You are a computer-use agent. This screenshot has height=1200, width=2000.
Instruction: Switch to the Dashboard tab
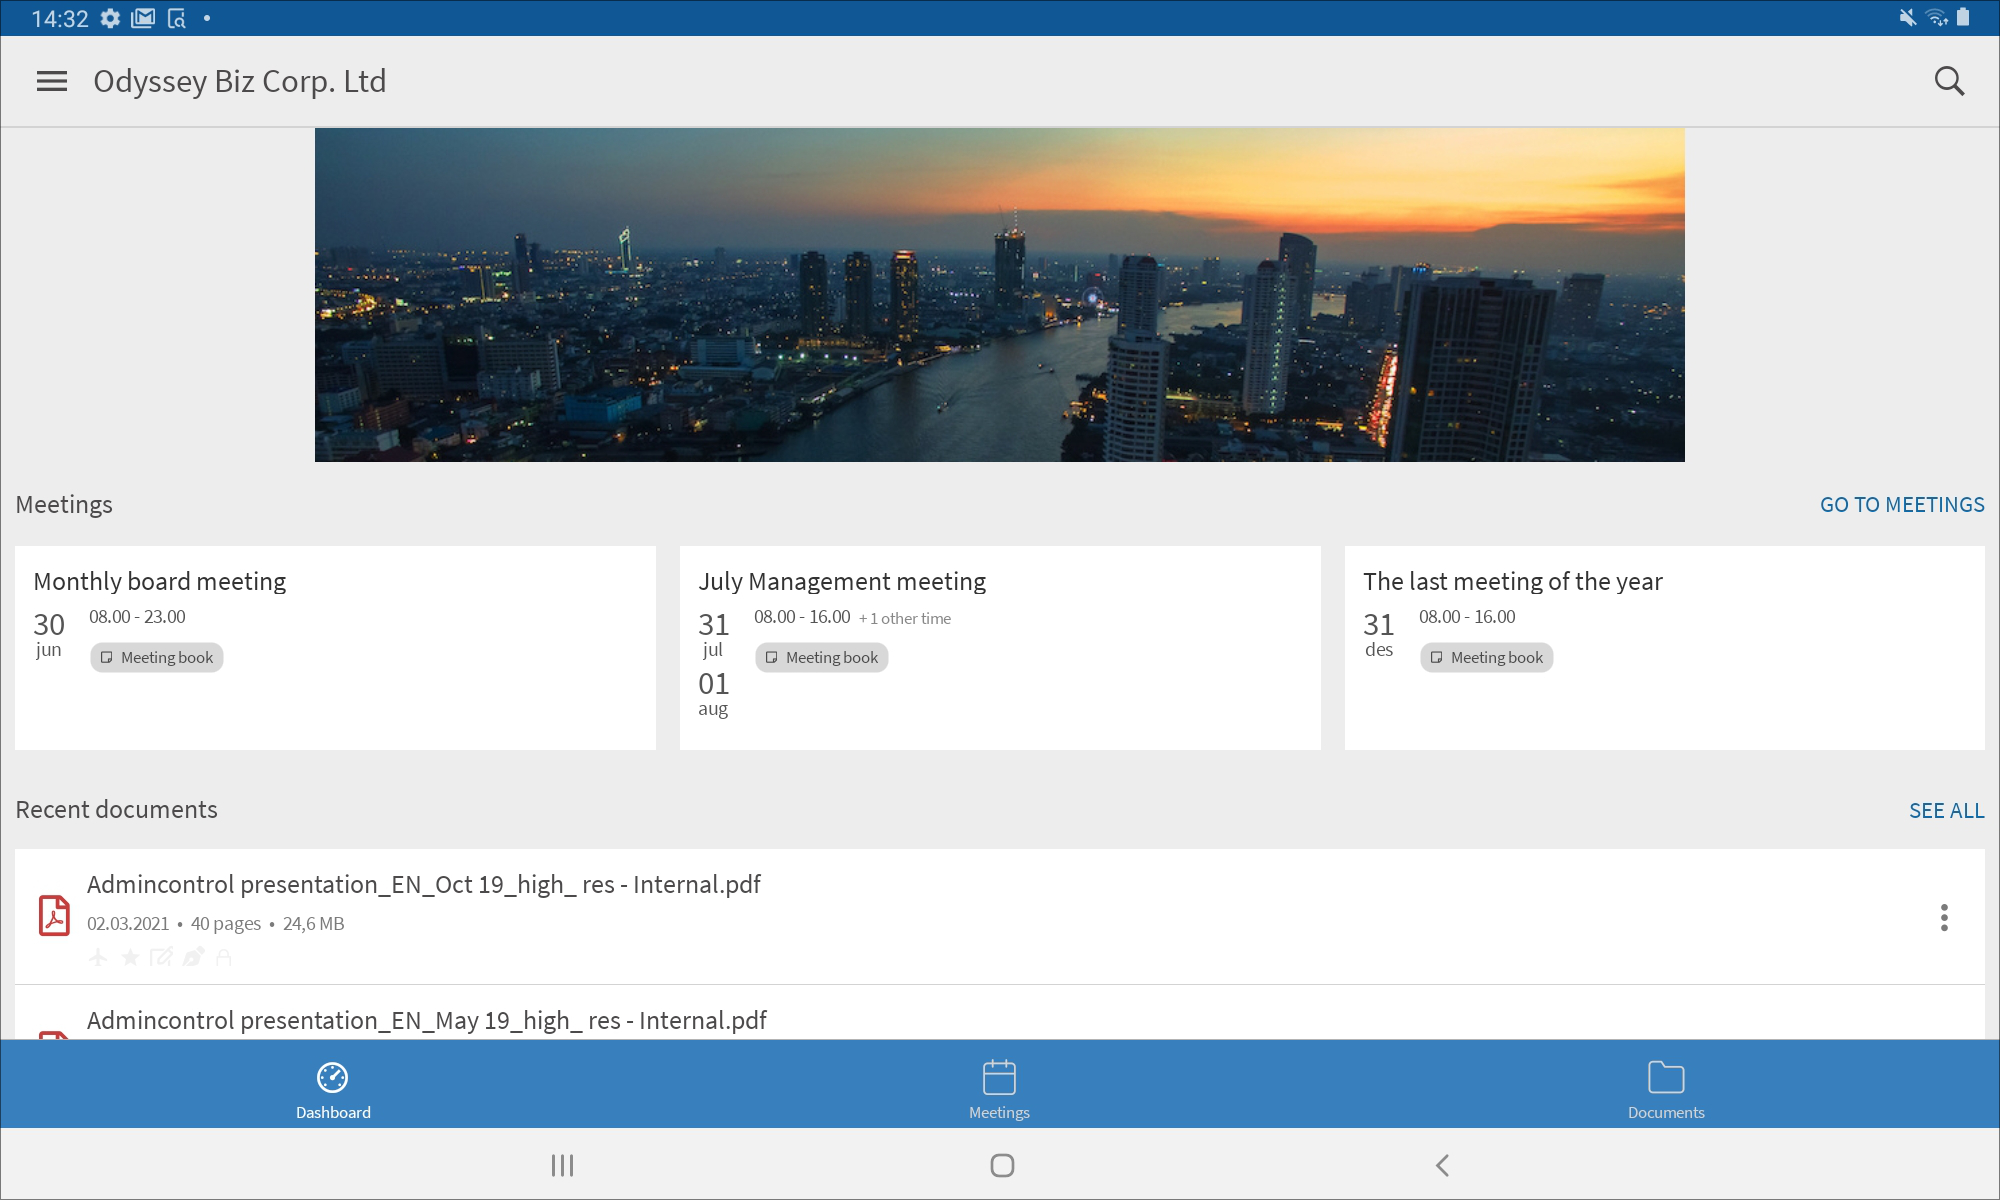[x=333, y=1089]
